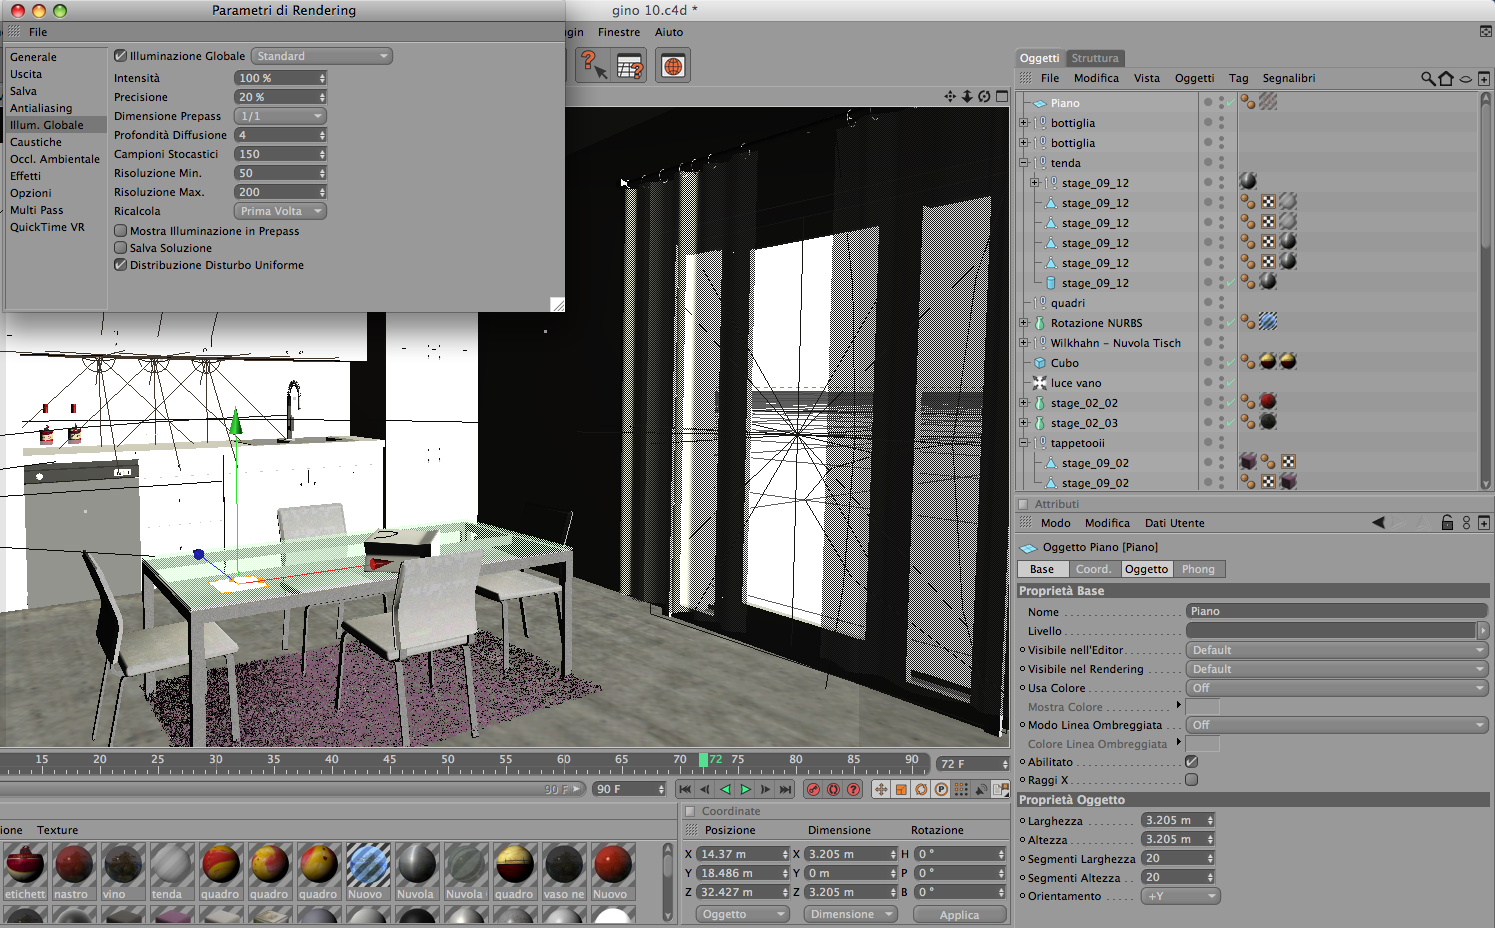Enable Salva Soluzione checkbox
1495x928 pixels.
click(120, 248)
